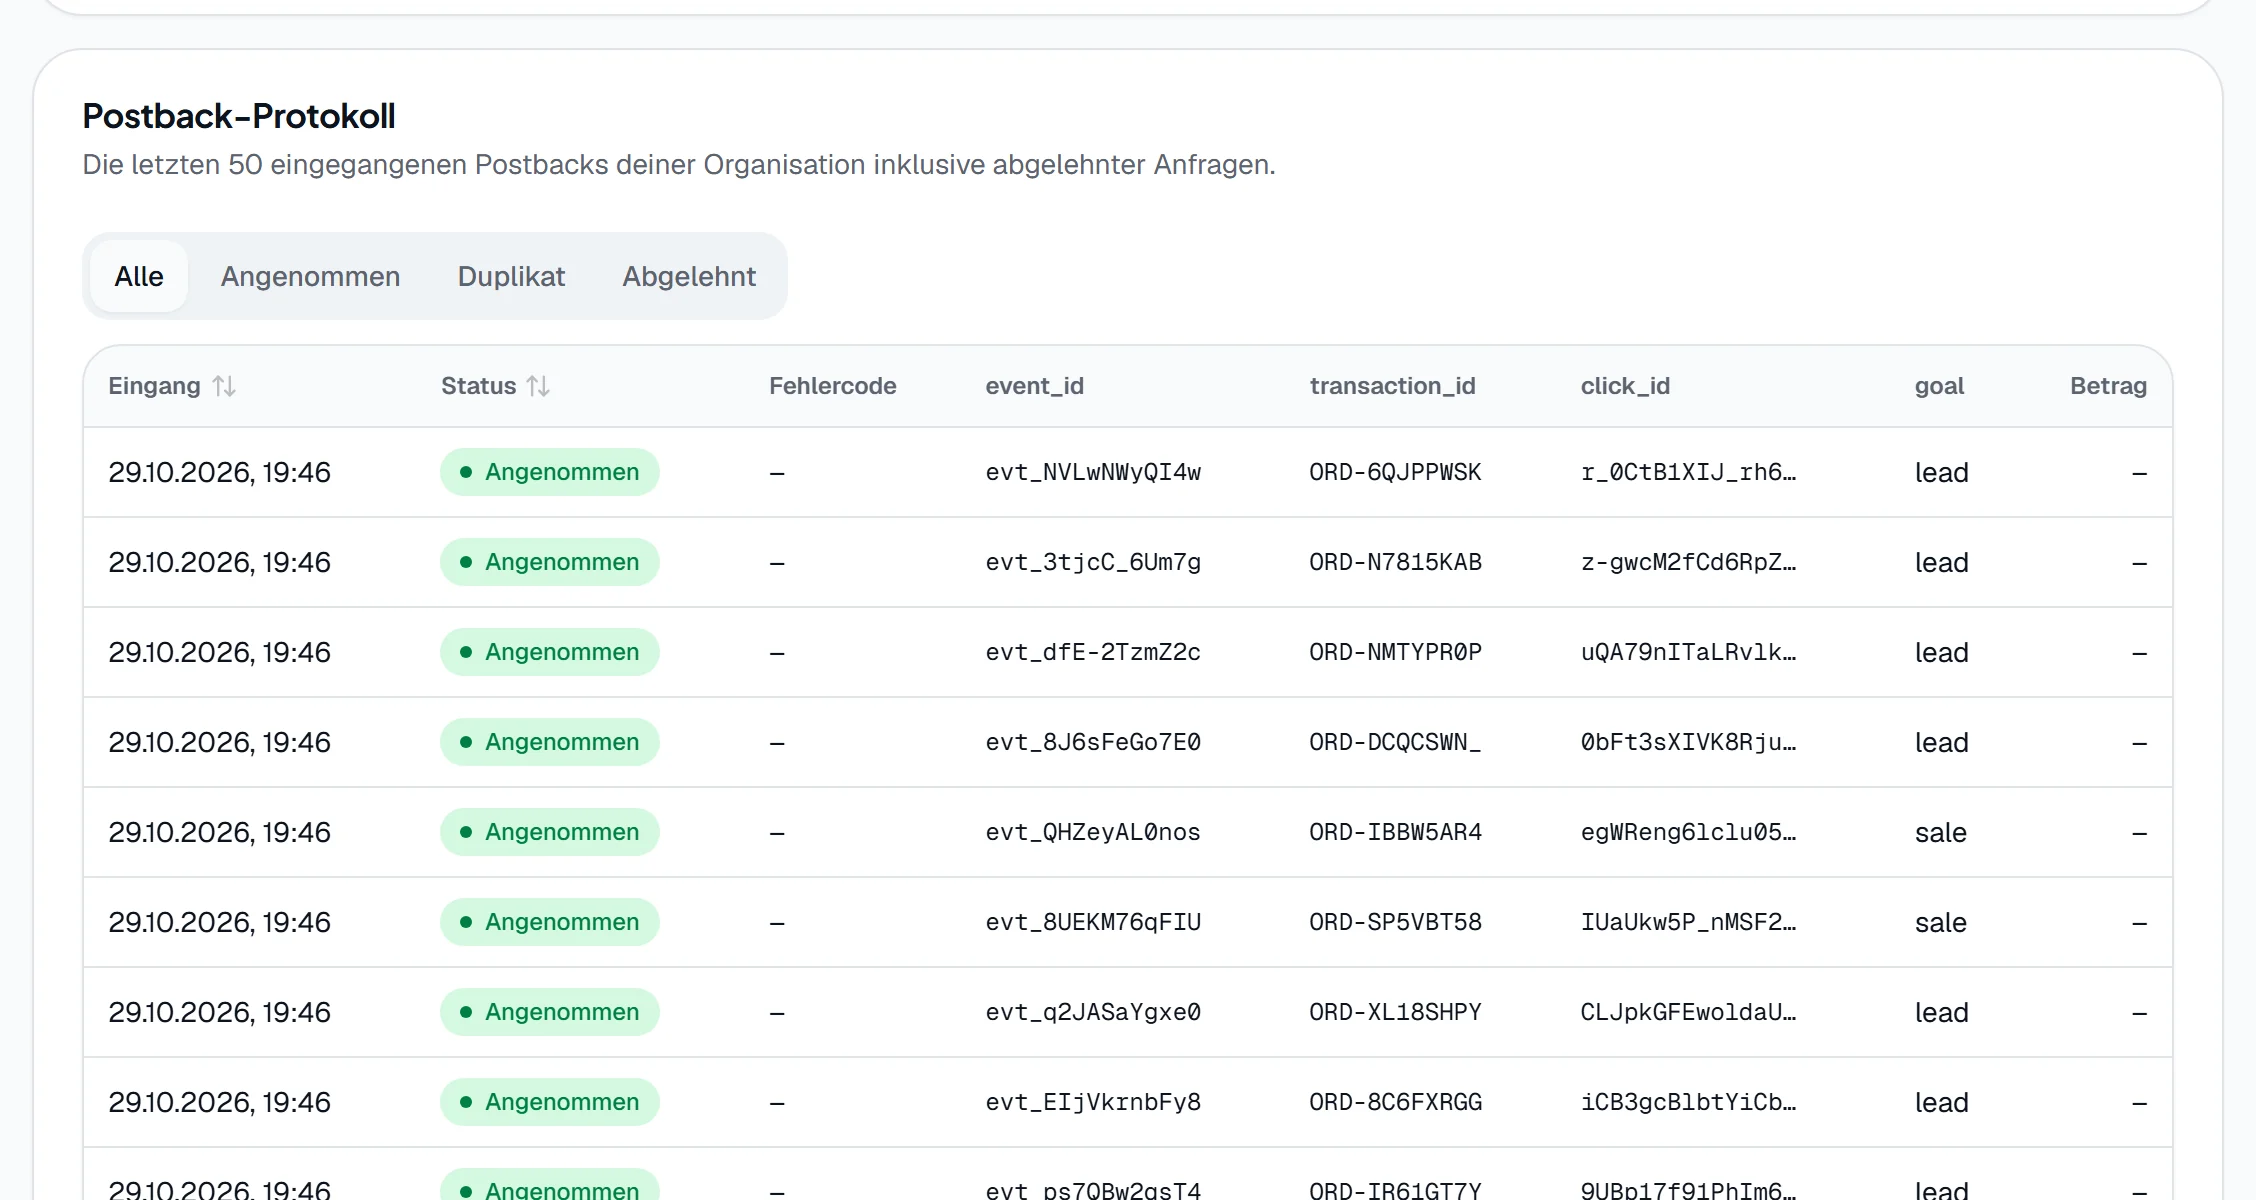This screenshot has width=2256, height=1200.
Task: Select event id evt_8UEKM76qFIU
Action: point(1093,922)
